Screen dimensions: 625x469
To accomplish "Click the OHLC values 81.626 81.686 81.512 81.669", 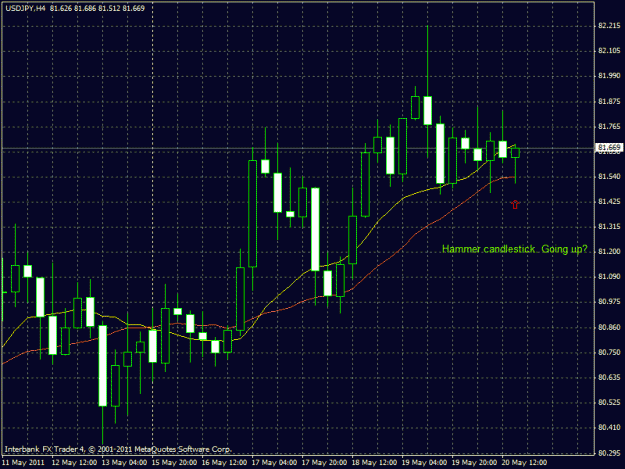I will coord(97,8).
